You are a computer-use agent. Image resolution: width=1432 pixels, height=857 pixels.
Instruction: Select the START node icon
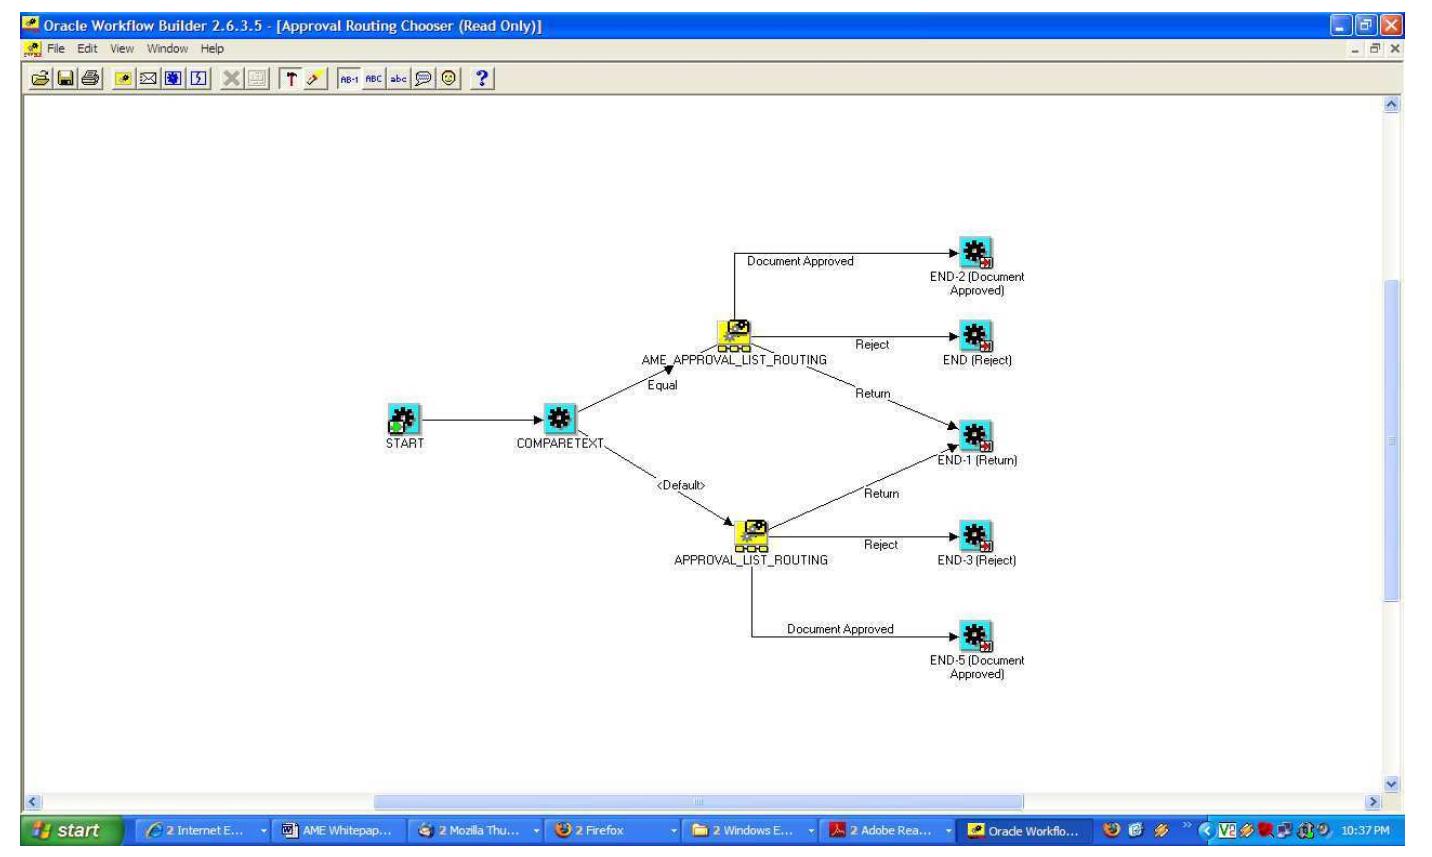pyautogui.click(x=404, y=419)
